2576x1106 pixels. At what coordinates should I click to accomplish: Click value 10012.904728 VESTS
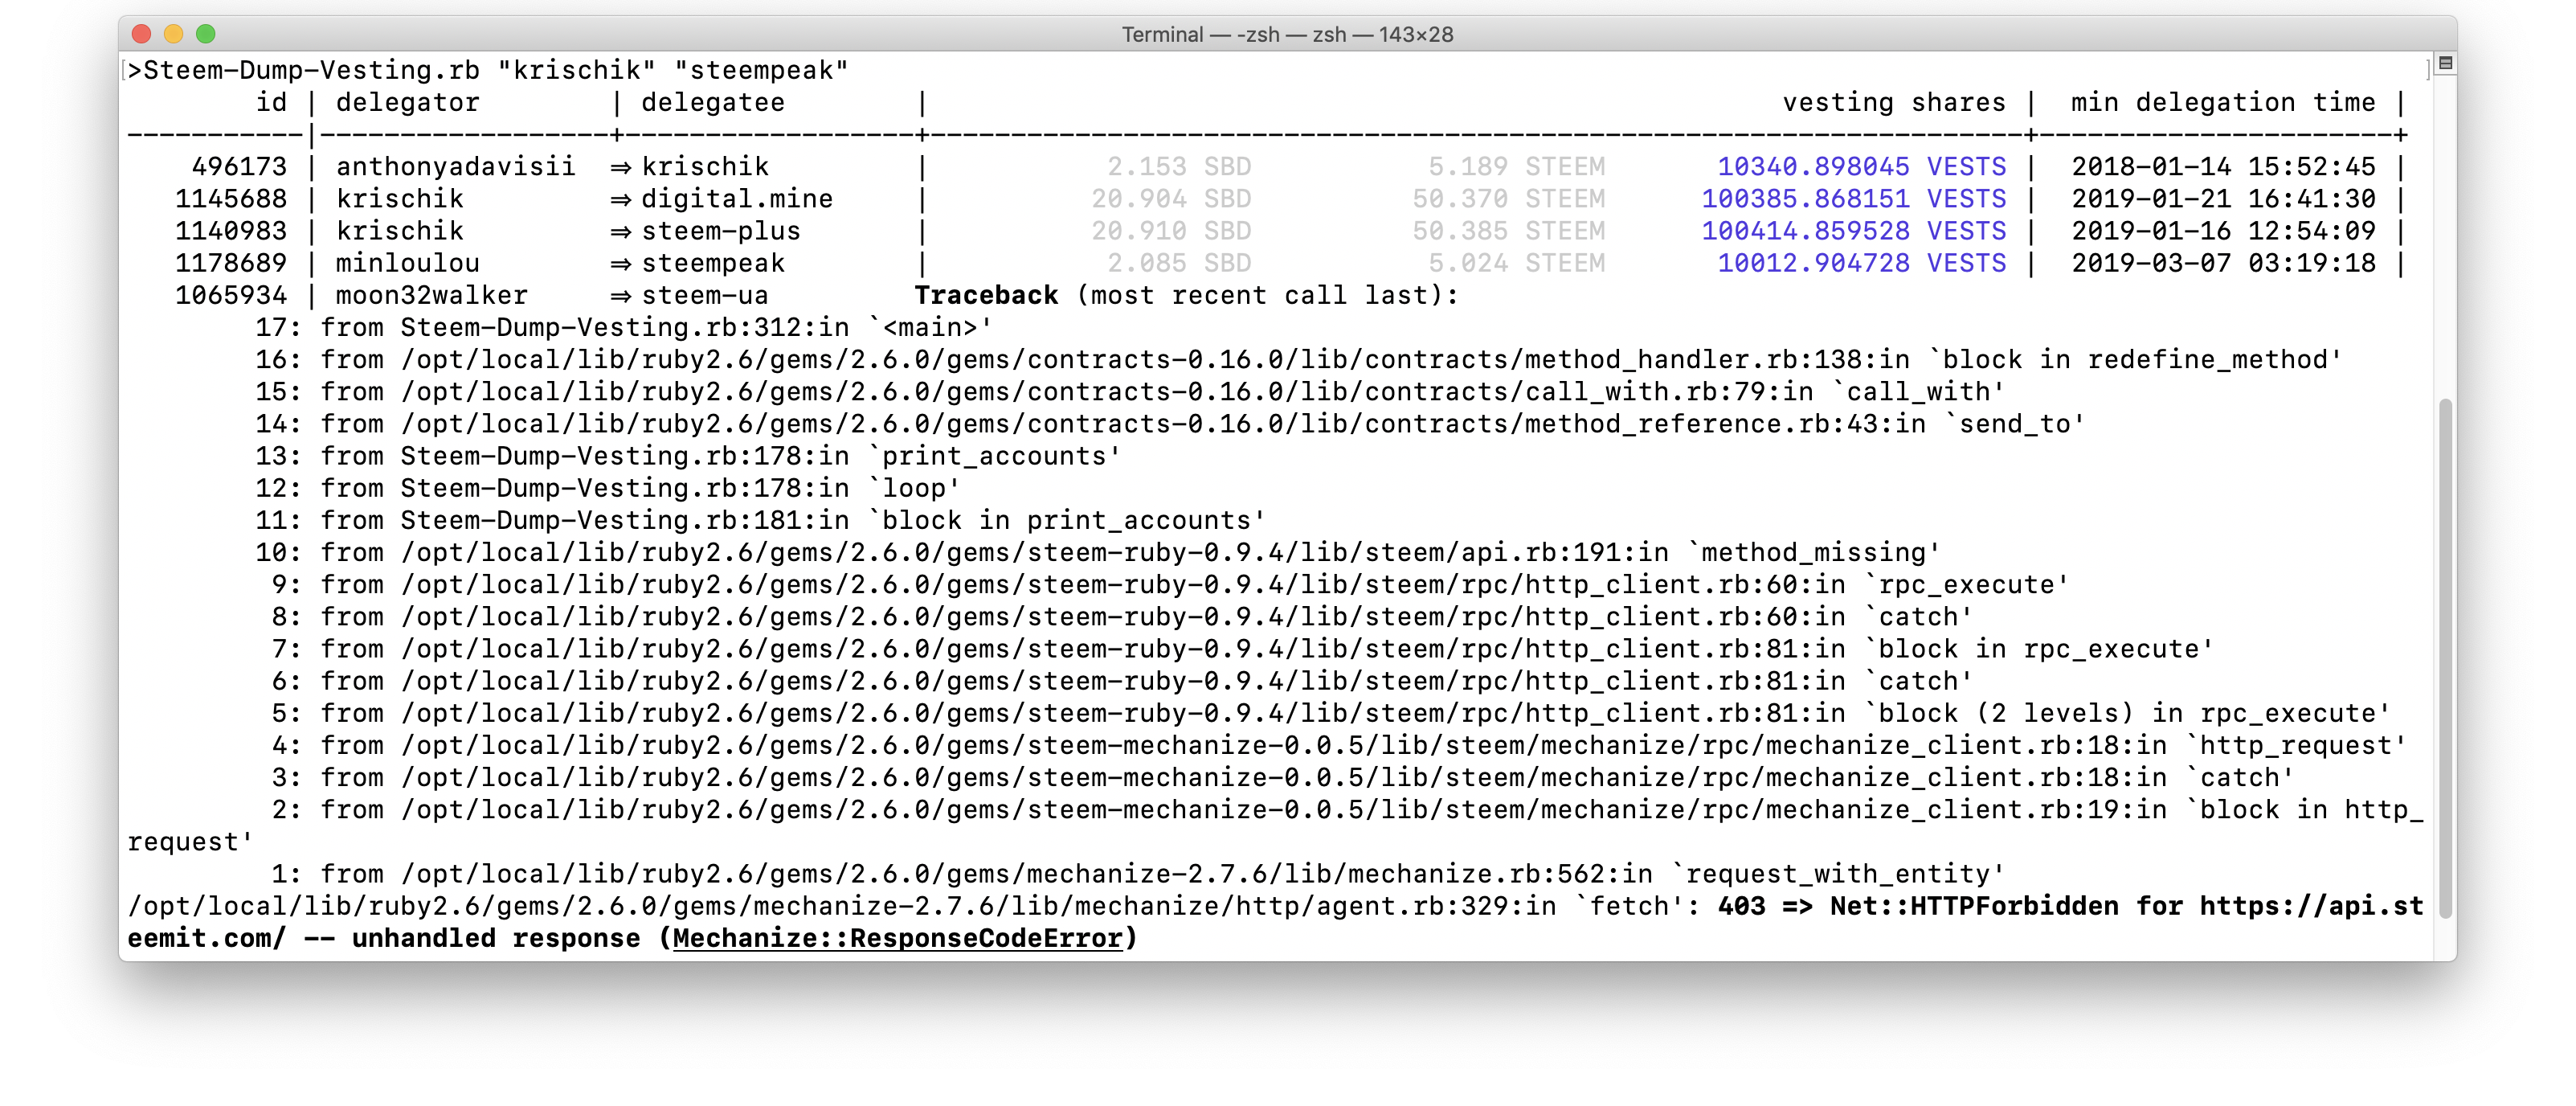click(x=1862, y=263)
